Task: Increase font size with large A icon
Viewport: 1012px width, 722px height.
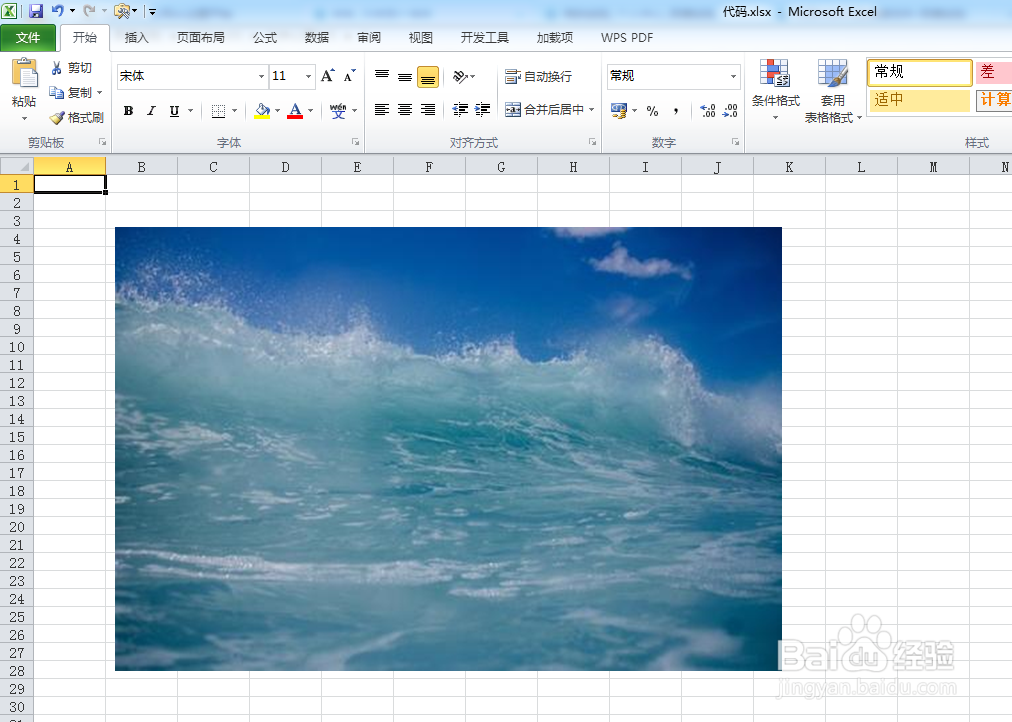Action: 328,76
